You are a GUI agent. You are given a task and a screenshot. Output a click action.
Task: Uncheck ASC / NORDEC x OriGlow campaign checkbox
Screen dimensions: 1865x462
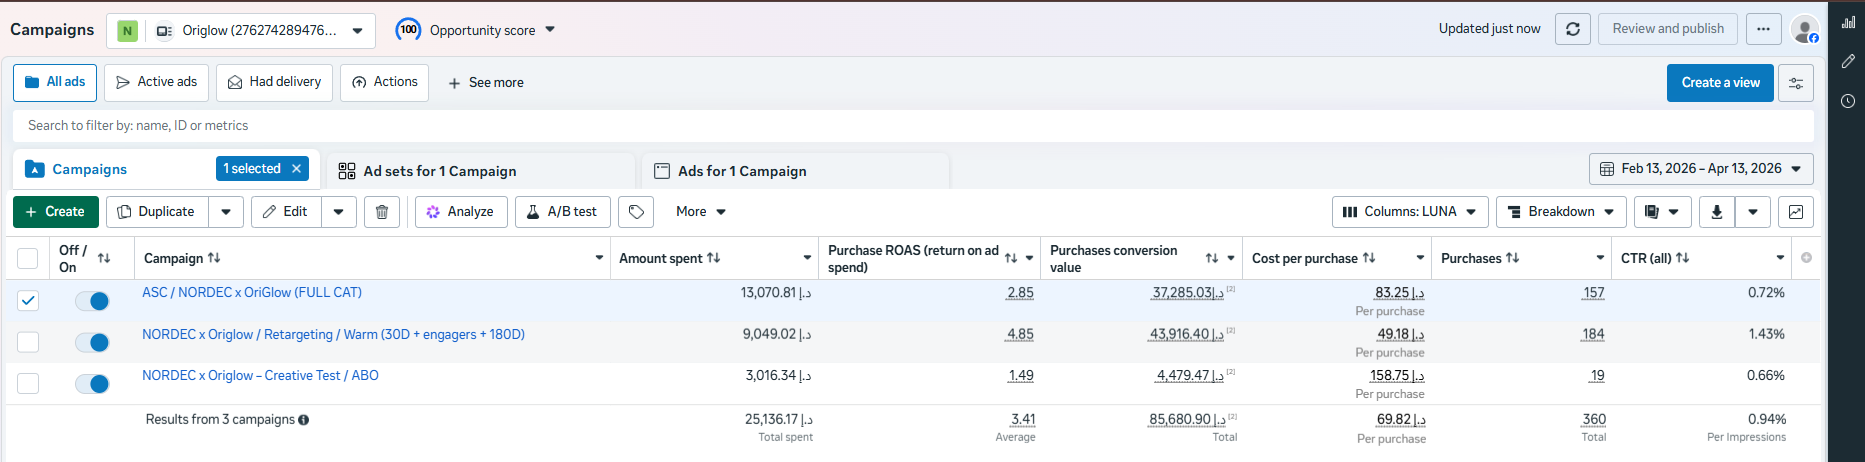click(28, 300)
